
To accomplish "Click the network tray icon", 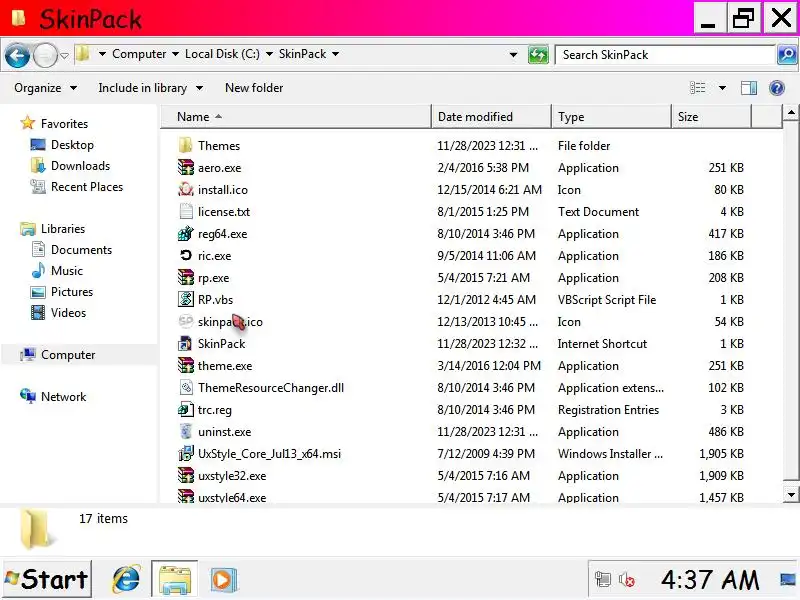I will pyautogui.click(x=603, y=579).
